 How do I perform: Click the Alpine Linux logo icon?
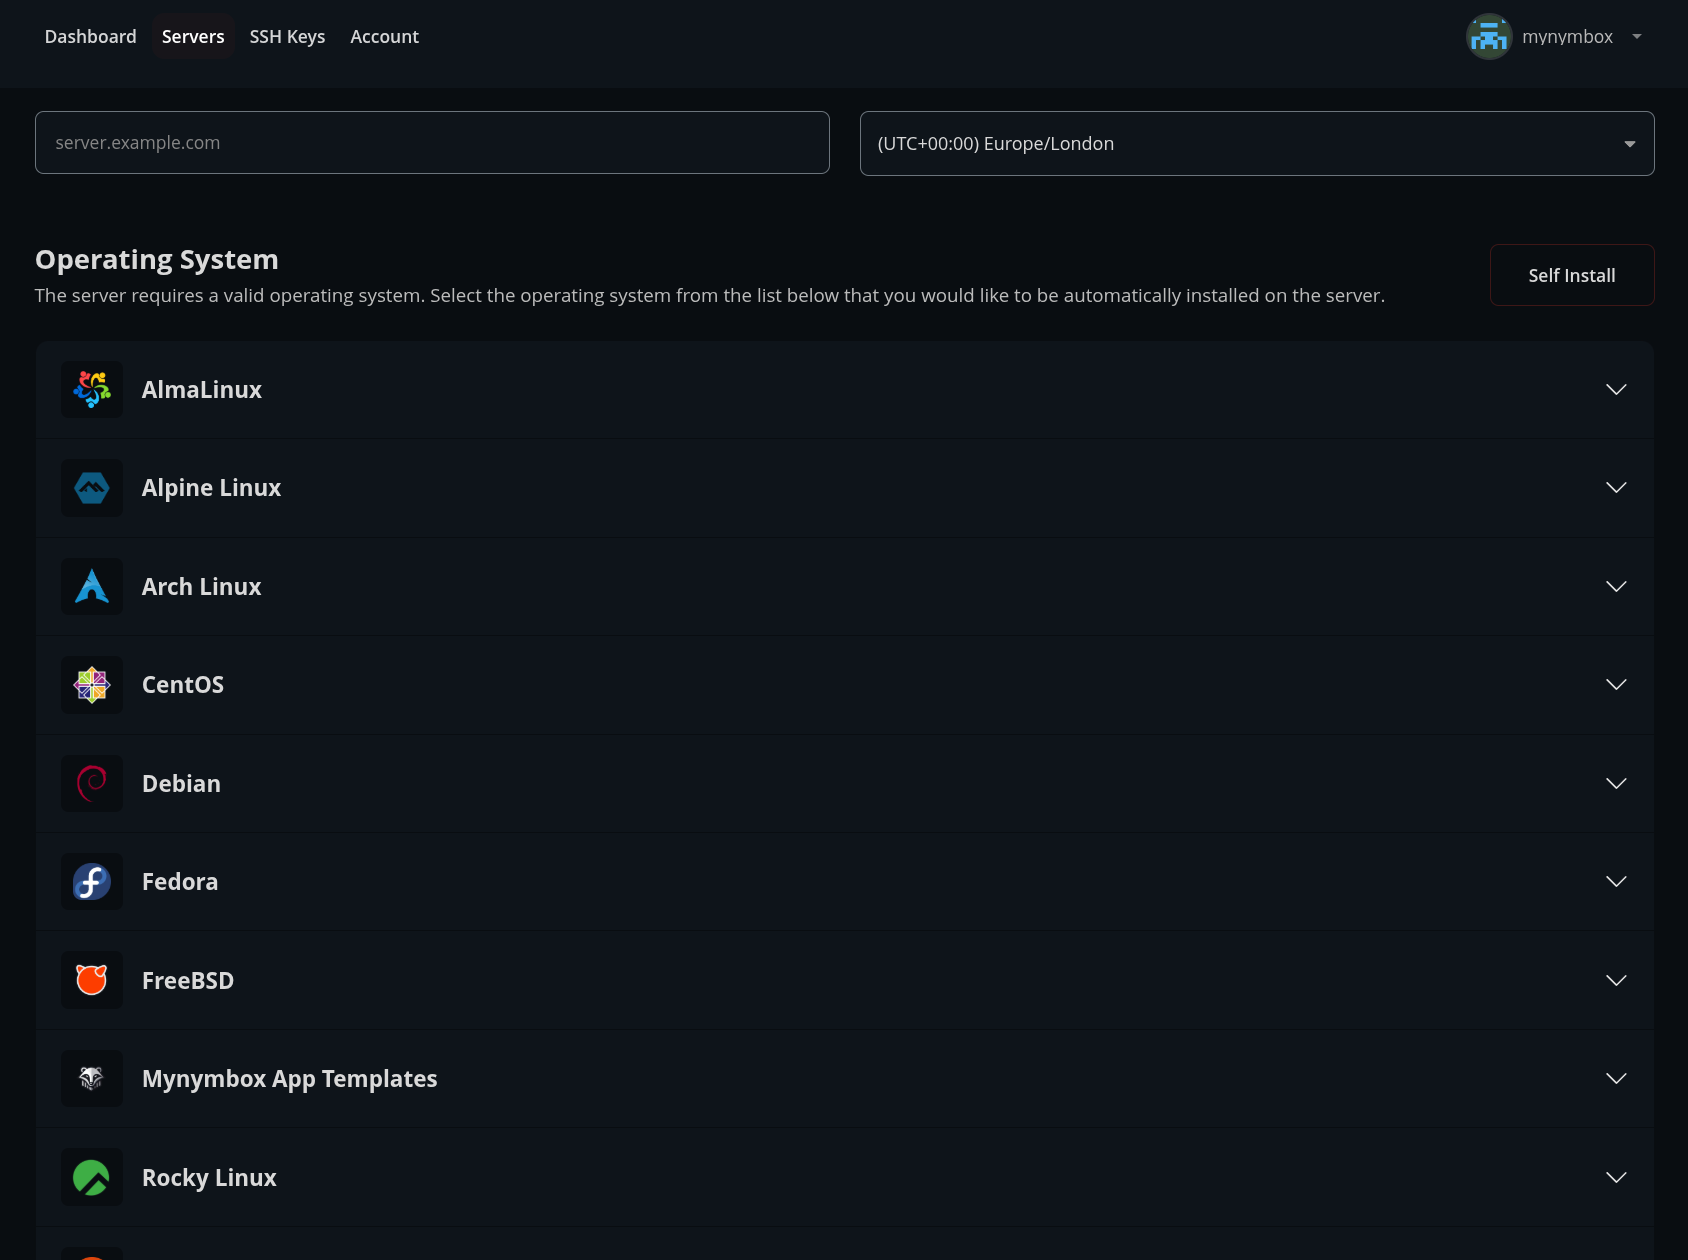[x=92, y=488]
